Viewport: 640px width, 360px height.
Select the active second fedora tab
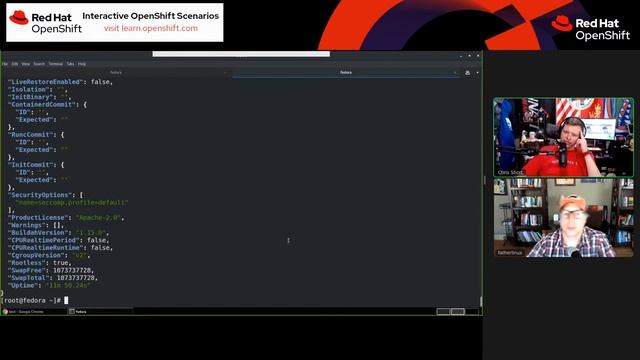pyautogui.click(x=346, y=73)
